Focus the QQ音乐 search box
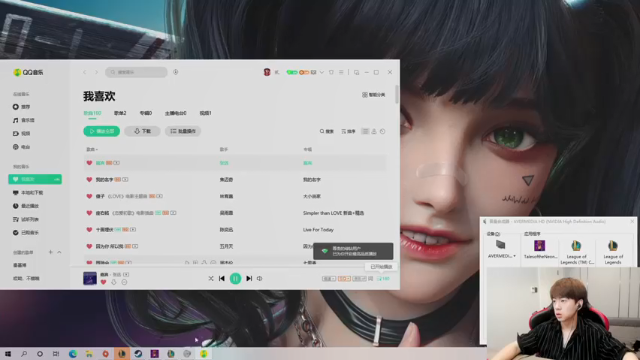Screen dimensions: 640x360 pos(136,72)
